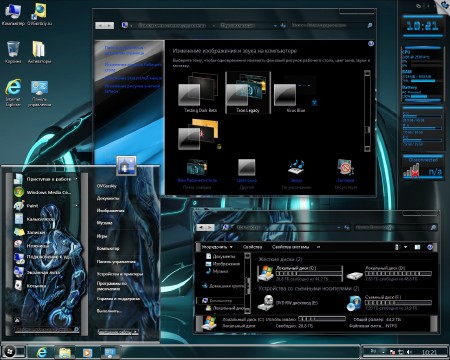Click the system tray clock 10:21
This screenshot has height=360, width=450.
429,352
